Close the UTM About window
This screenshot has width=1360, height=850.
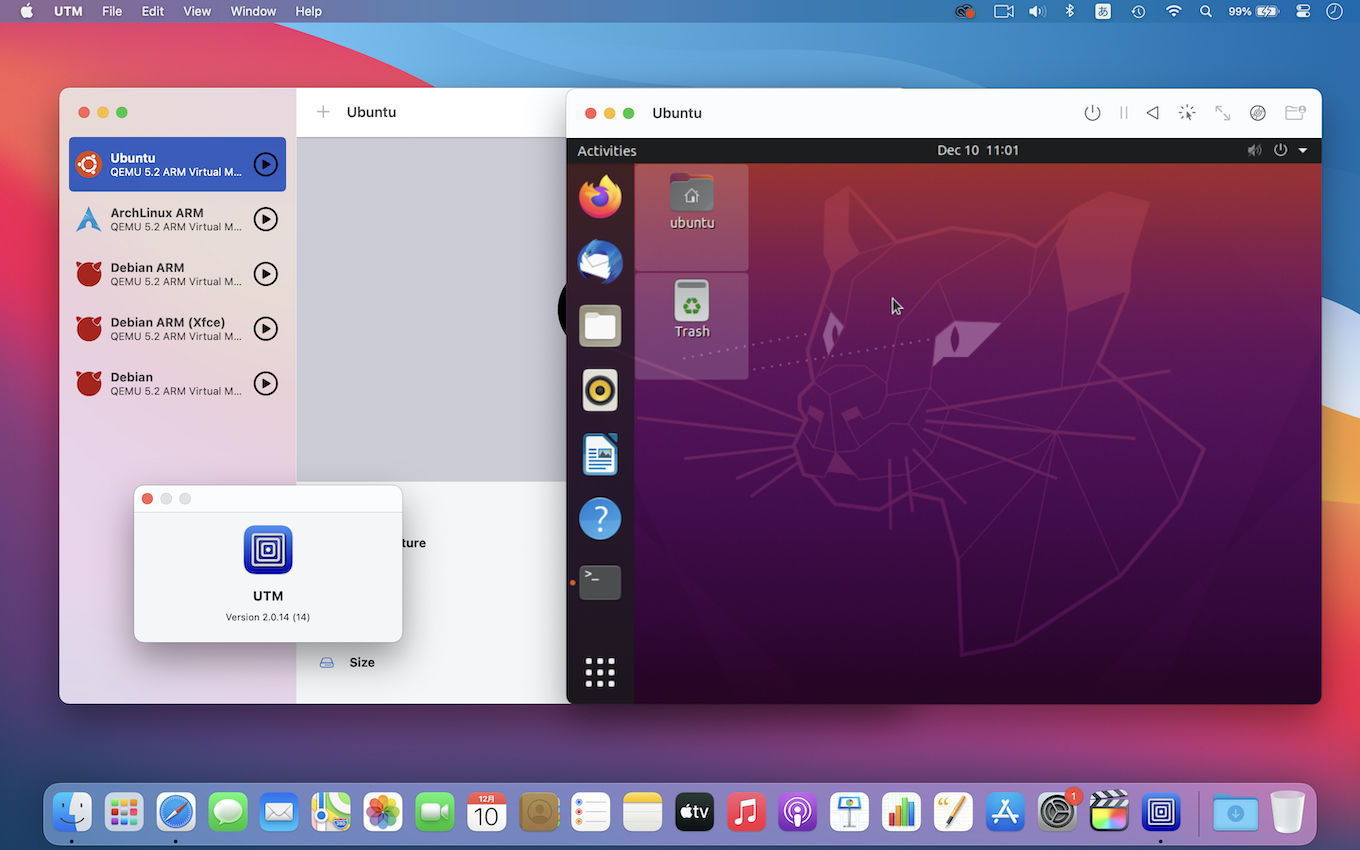148,499
